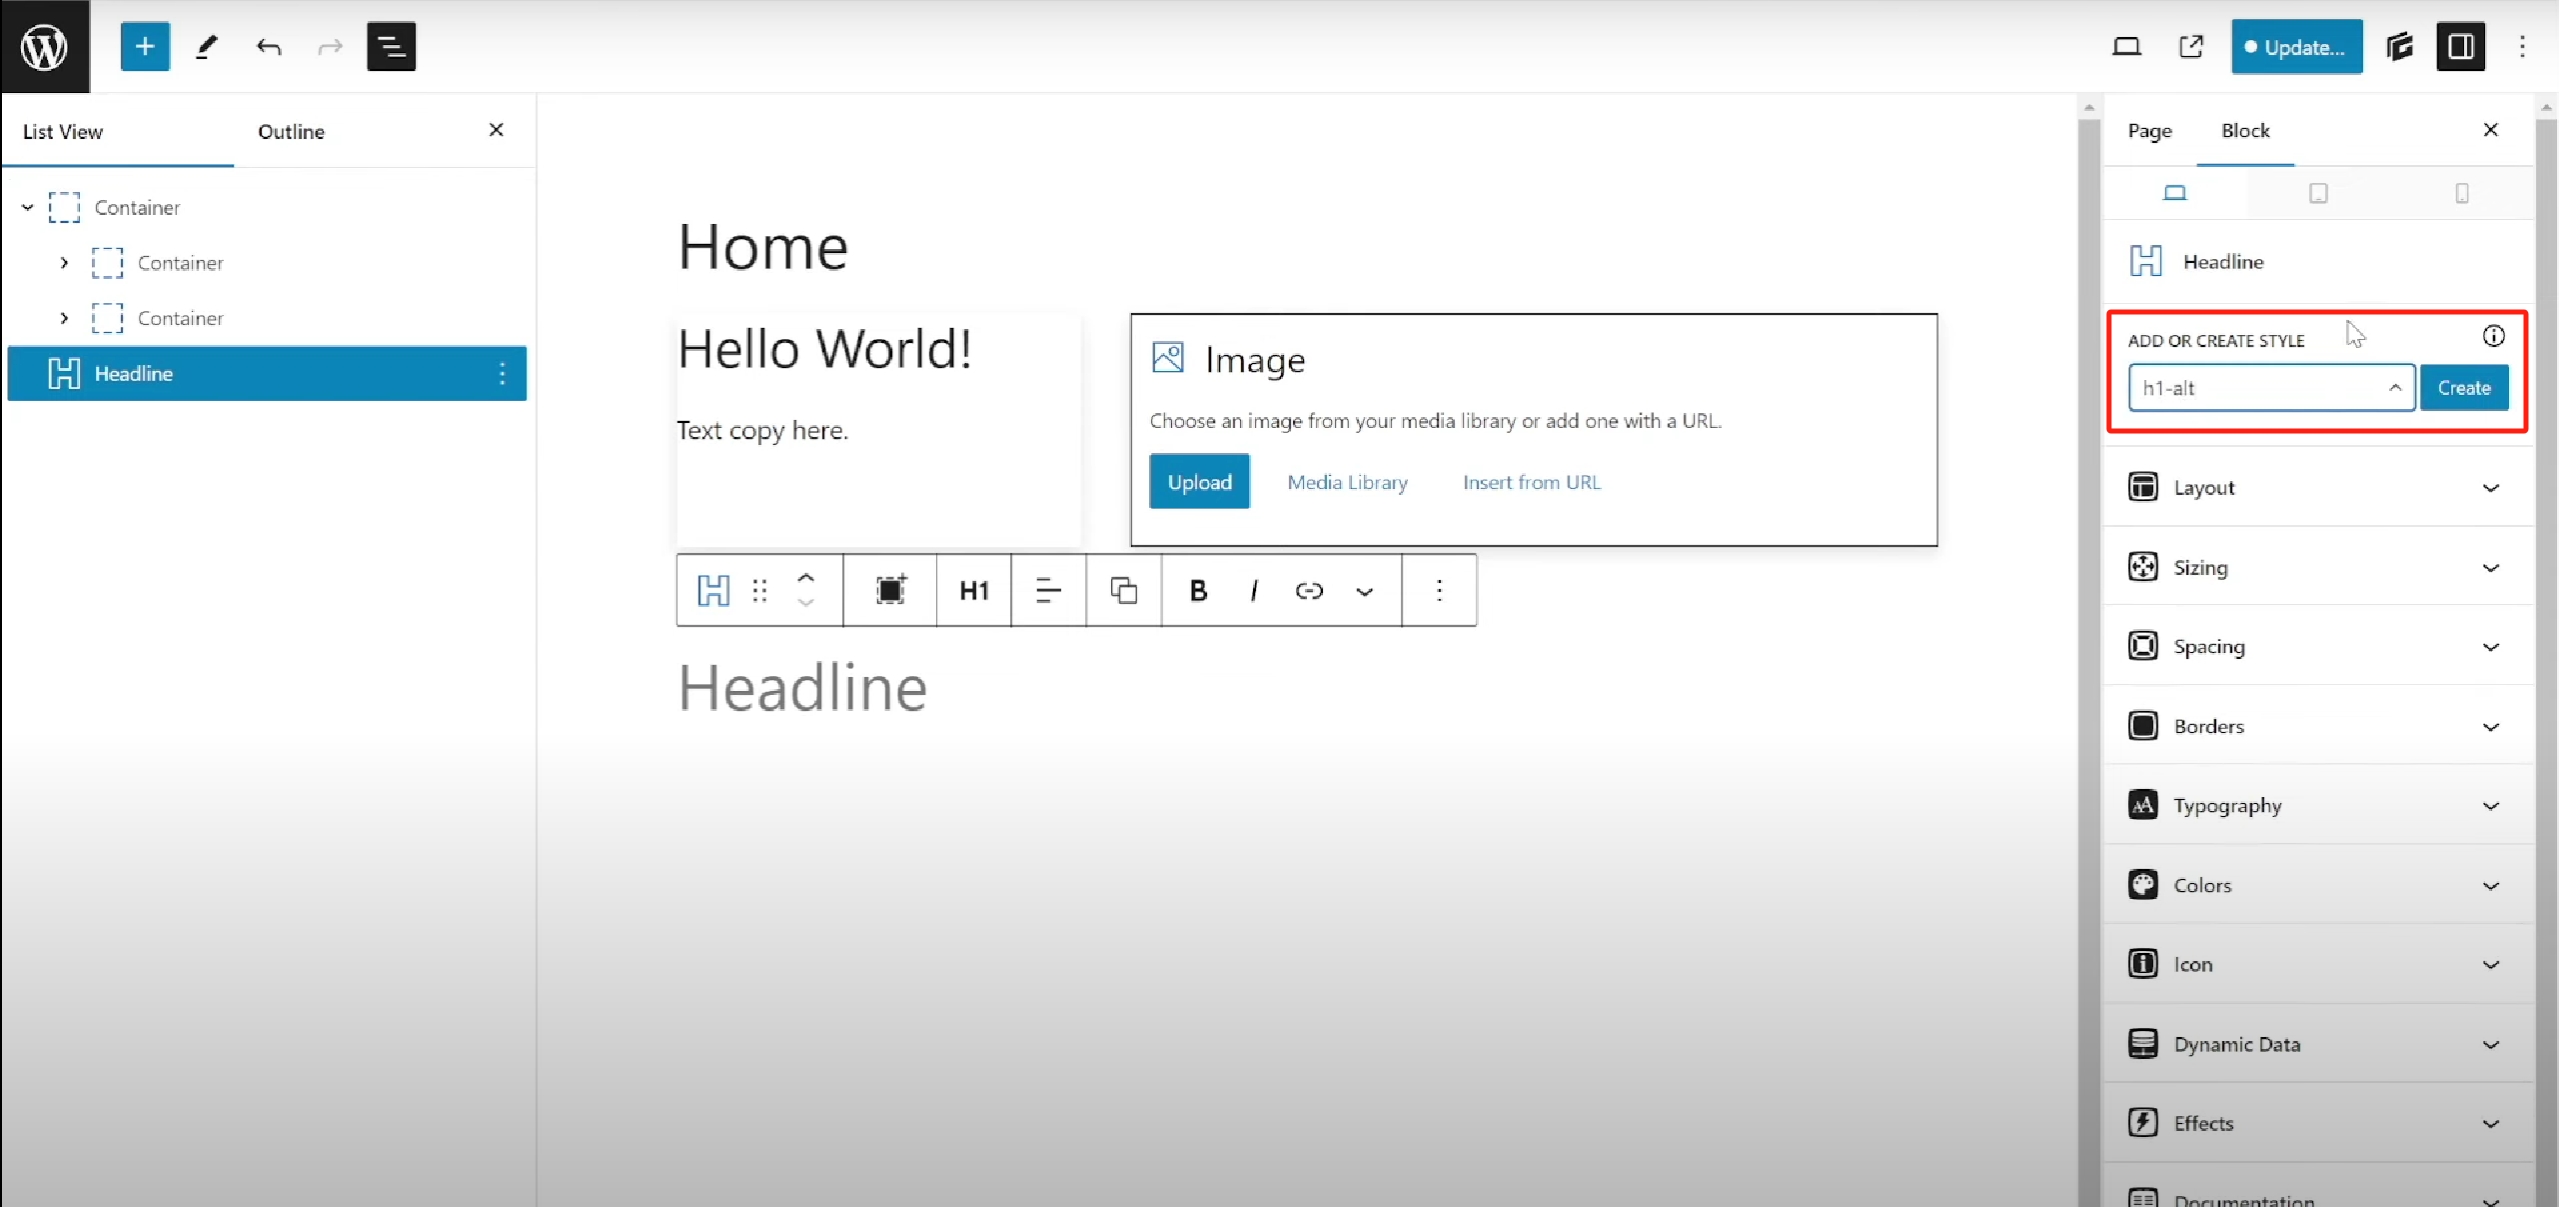Switch to tablet device preview
The image size is (2559, 1207).
pyautogui.click(x=2318, y=193)
